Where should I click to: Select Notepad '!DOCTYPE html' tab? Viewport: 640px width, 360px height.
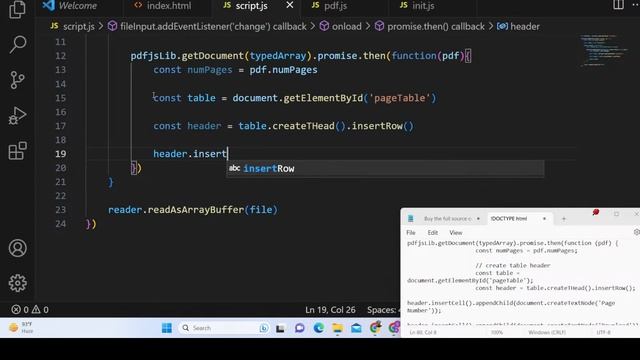coord(509,219)
